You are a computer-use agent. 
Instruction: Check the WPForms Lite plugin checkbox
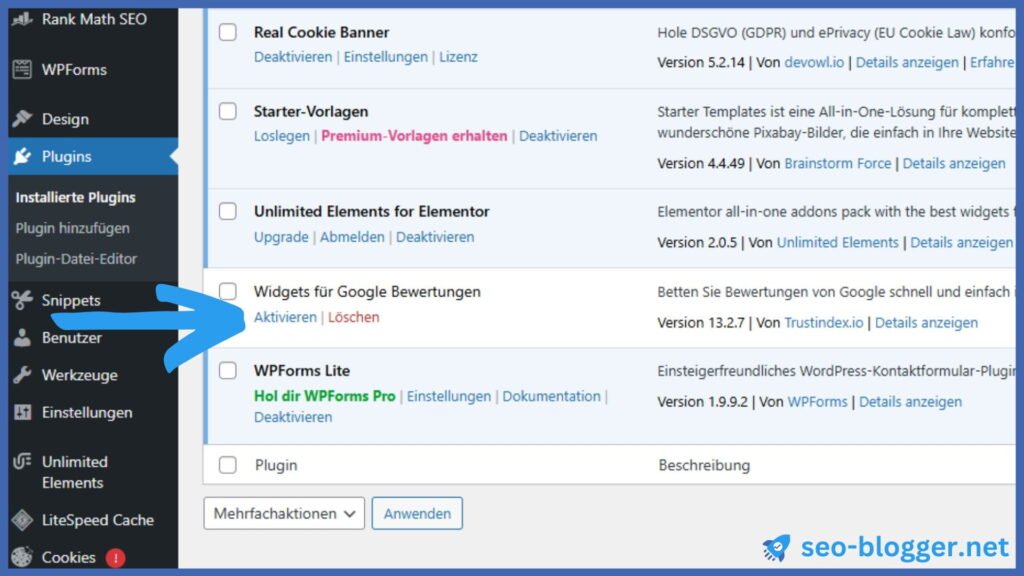tap(228, 370)
